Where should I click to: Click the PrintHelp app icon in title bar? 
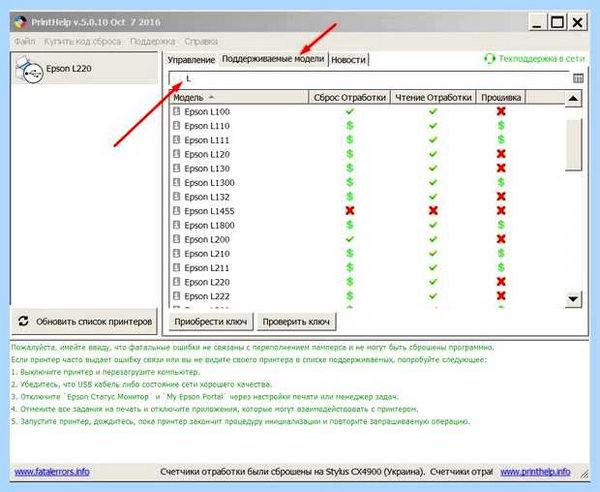[x=21, y=22]
